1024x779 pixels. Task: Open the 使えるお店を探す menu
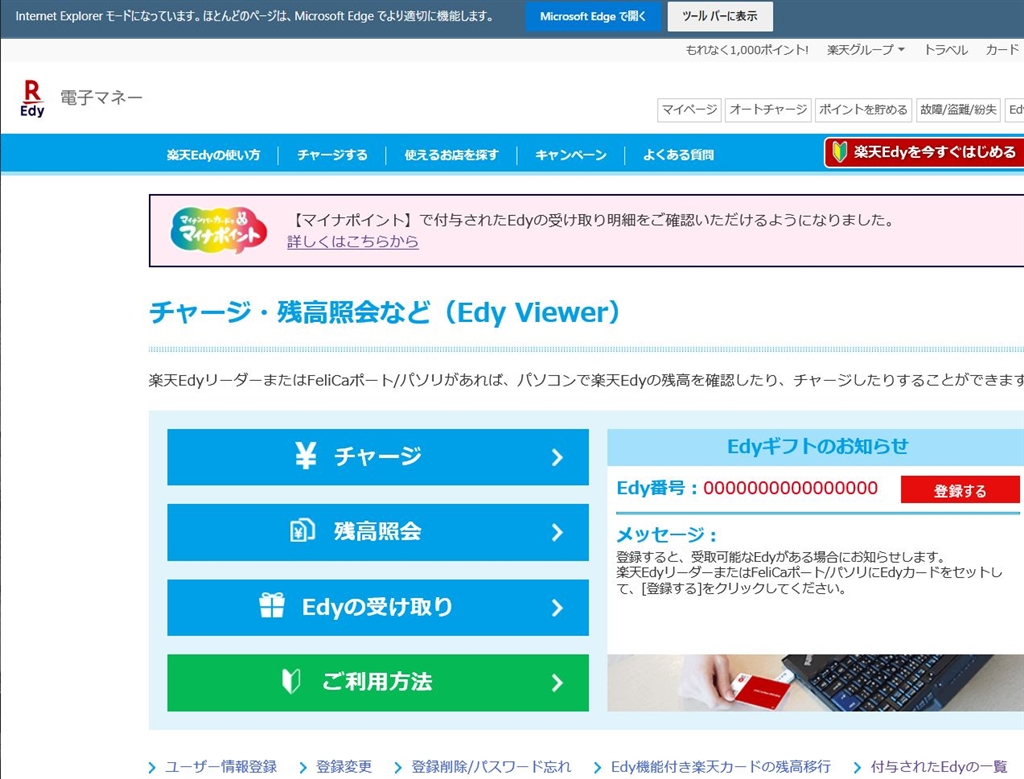coord(451,155)
